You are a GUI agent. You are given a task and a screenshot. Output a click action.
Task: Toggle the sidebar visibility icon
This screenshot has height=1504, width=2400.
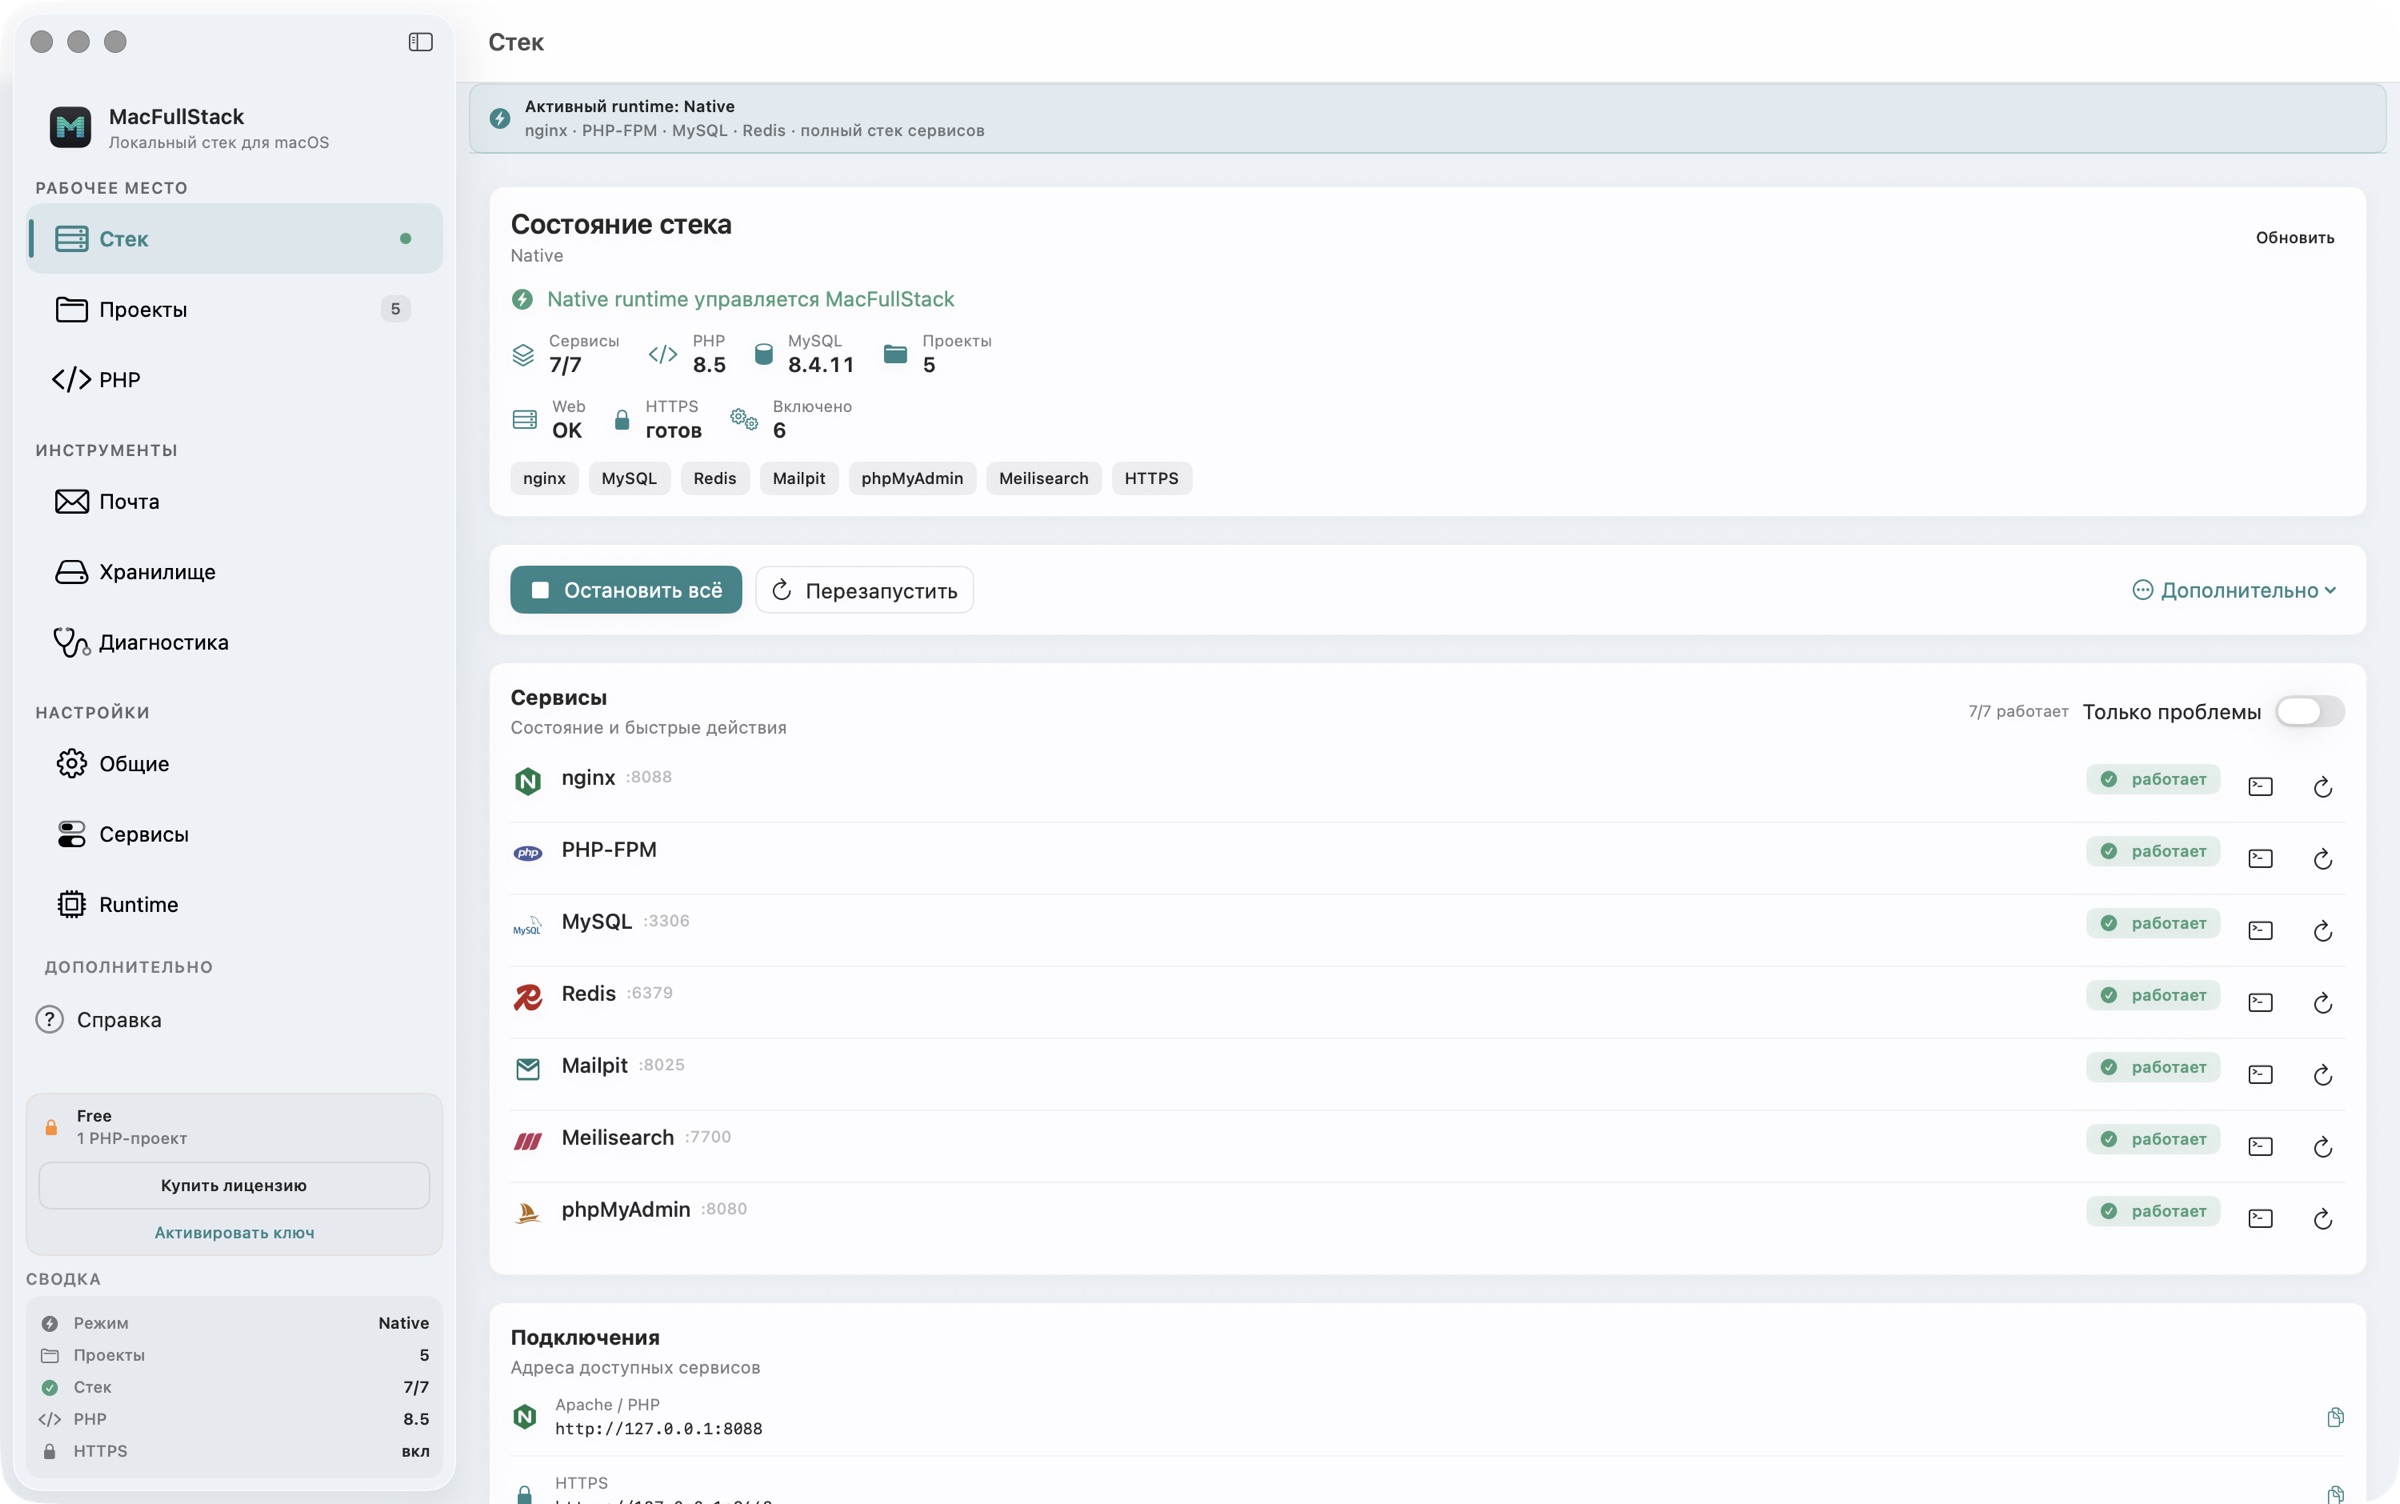pyautogui.click(x=420, y=42)
